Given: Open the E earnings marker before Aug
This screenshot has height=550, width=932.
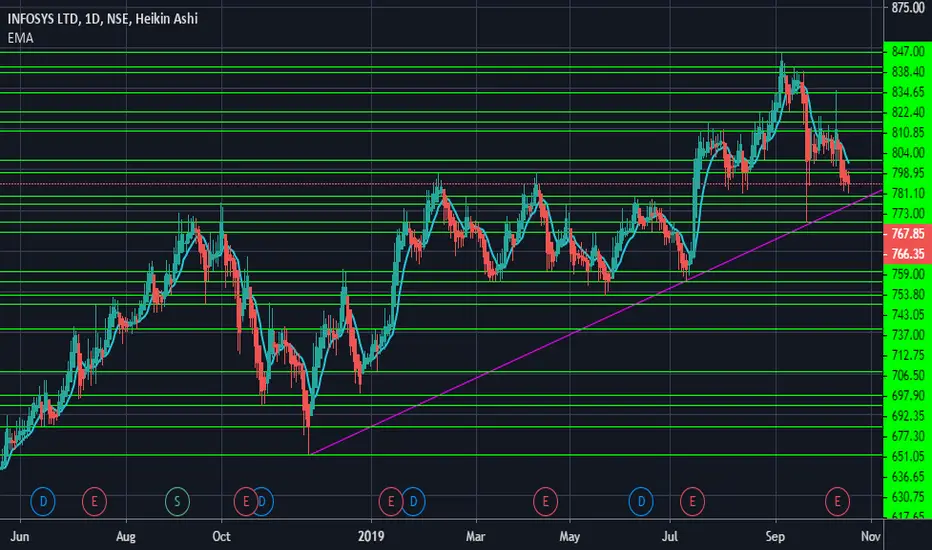Looking at the screenshot, I should pos(94,501).
